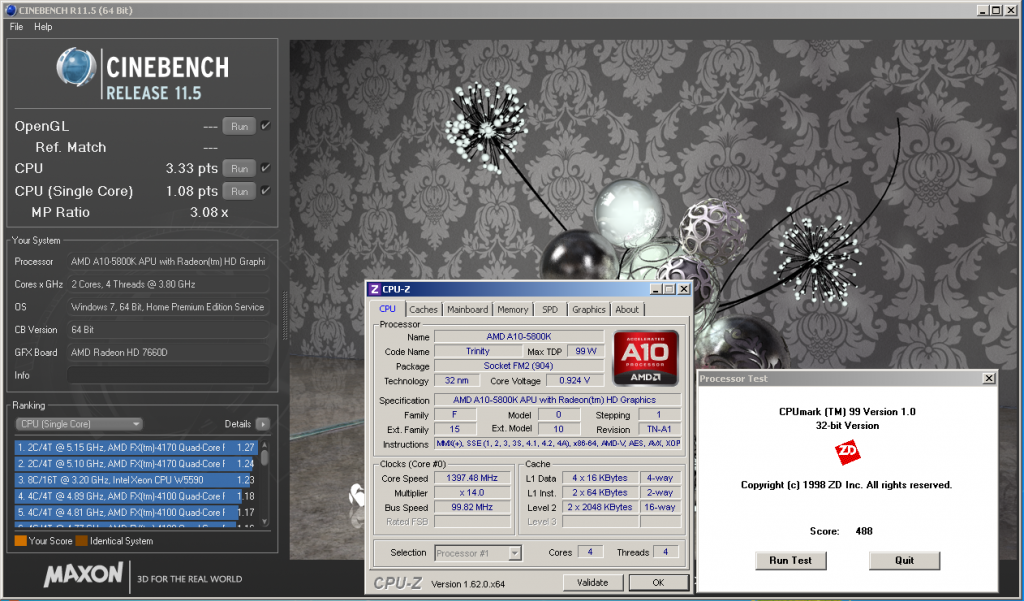This screenshot has width=1024, height=601.
Task: Toggle the CPU (Single Core) test checkbox
Action: tap(265, 191)
